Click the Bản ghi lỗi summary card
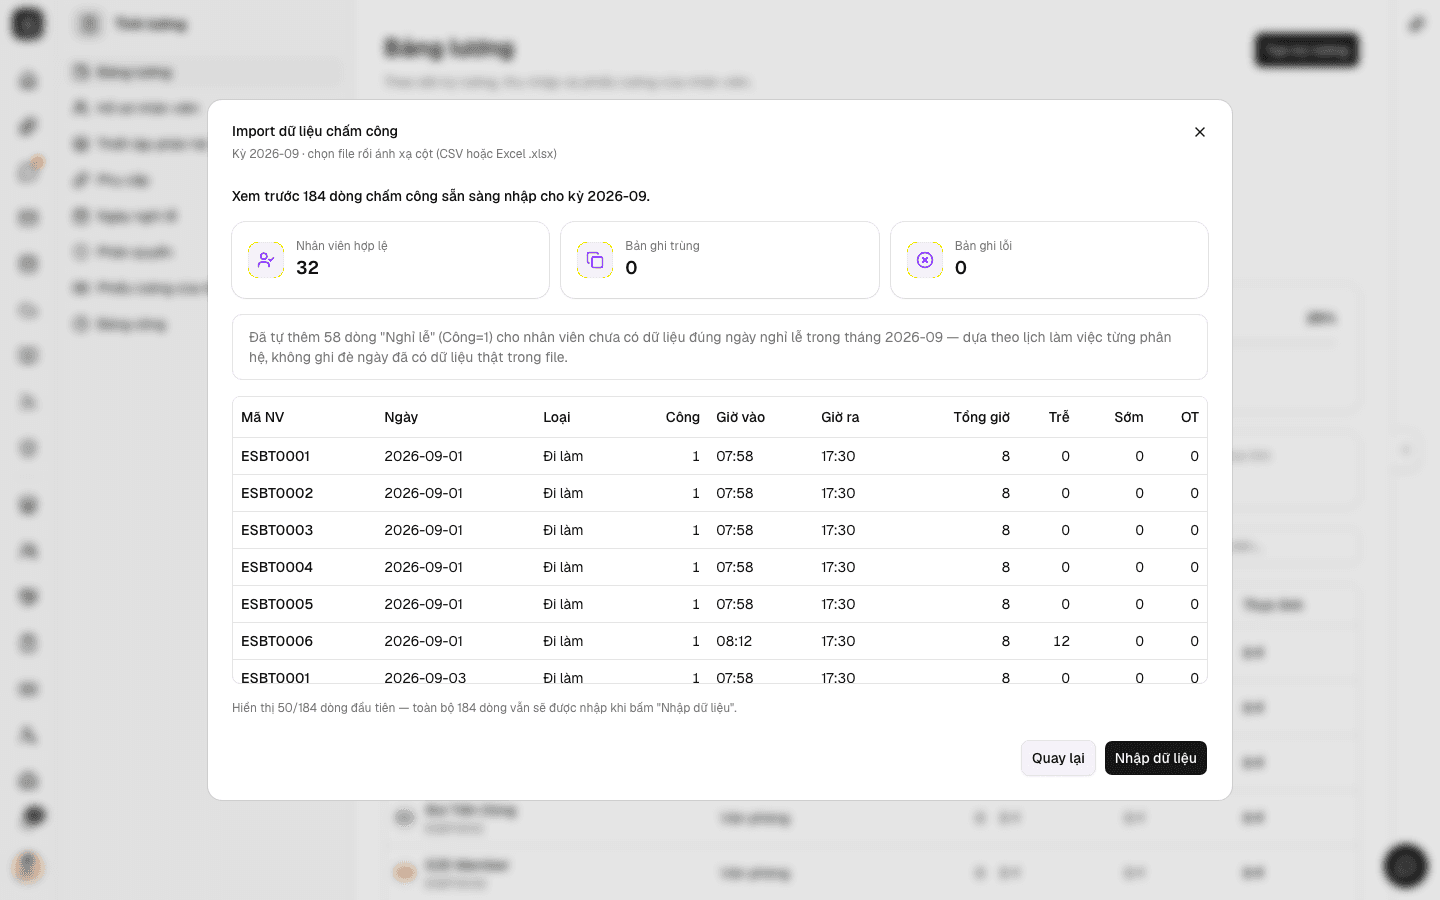 [1049, 260]
